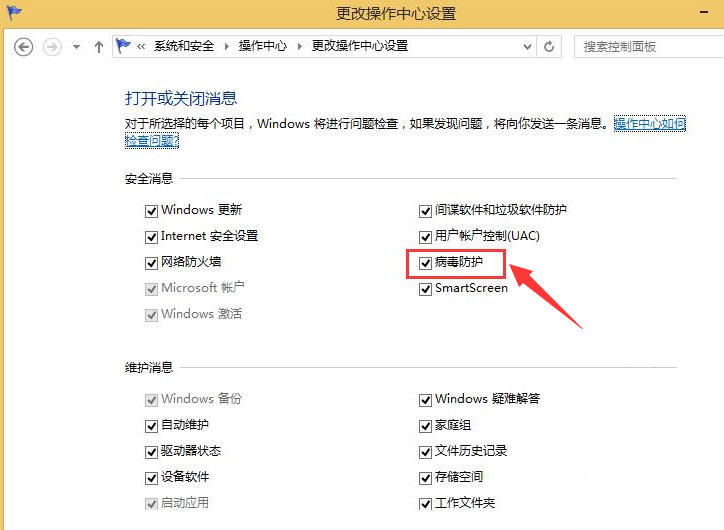Click the greyed 启动应用 checkbox
724x530 pixels.
pos(151,504)
